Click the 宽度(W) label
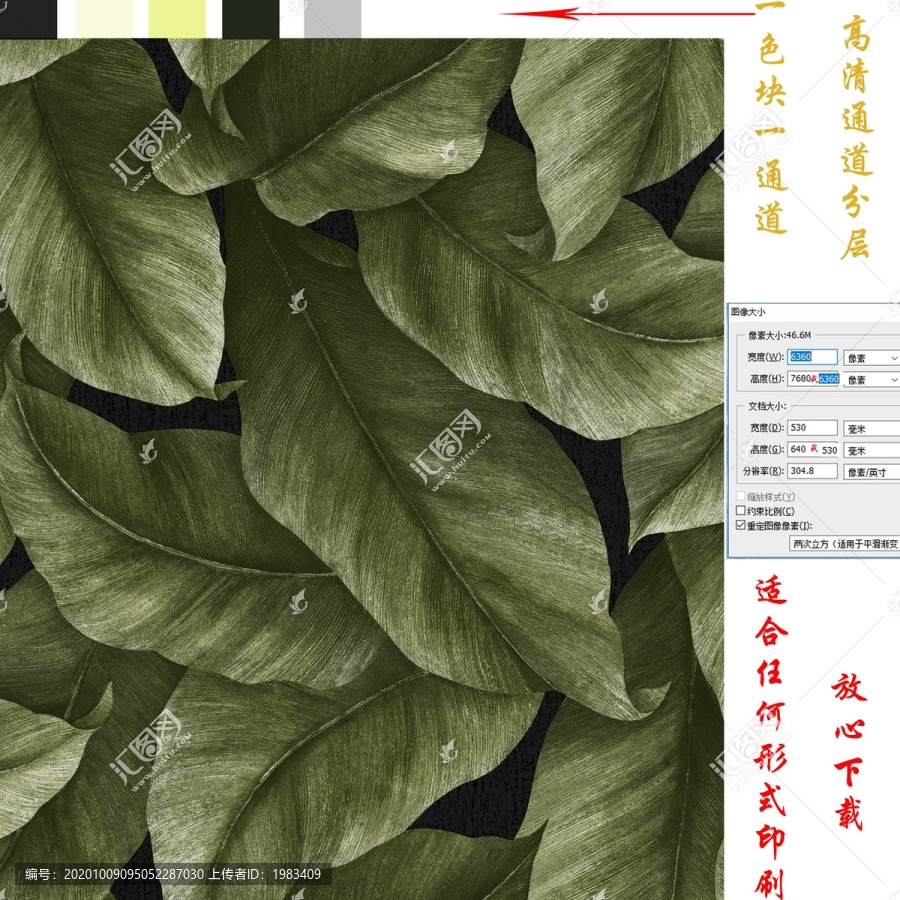This screenshot has height=900, width=900. [766, 356]
